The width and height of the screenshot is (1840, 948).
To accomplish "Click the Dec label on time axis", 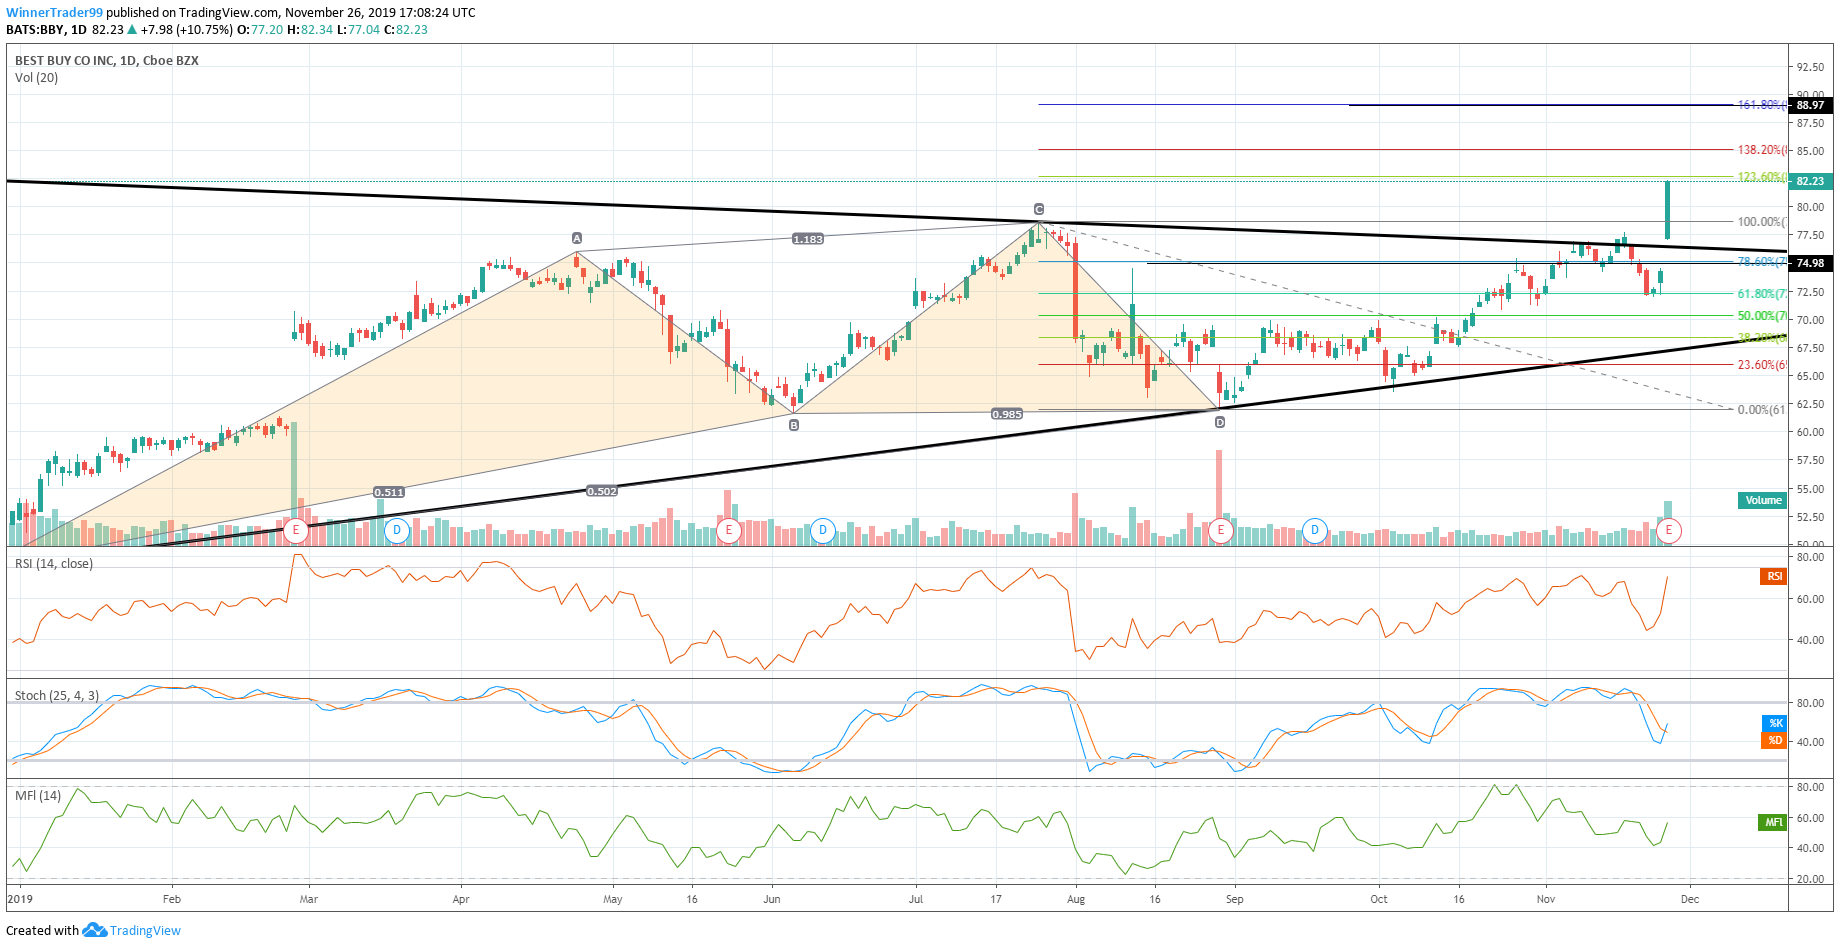I will (1690, 899).
